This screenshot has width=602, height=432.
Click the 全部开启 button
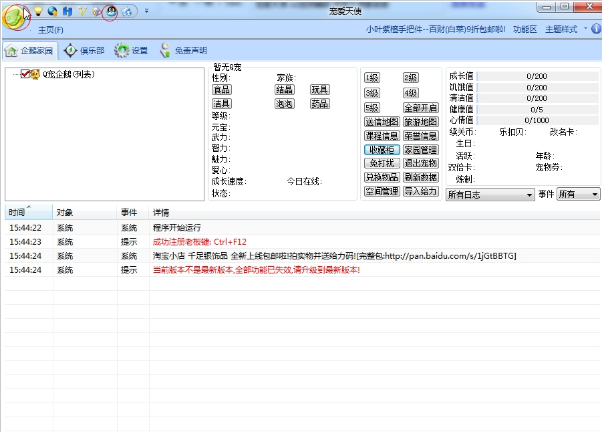(420, 107)
